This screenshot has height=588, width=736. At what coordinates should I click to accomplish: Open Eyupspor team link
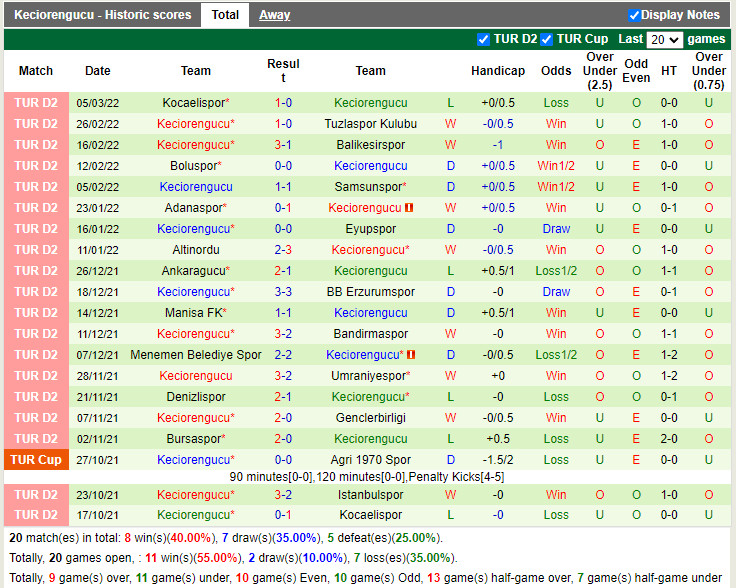(x=370, y=229)
